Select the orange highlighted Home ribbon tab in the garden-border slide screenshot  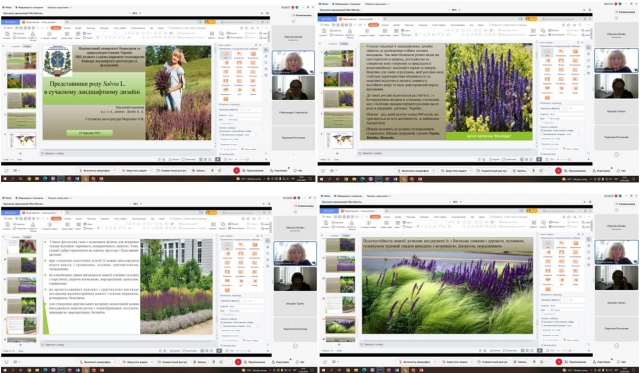[56, 218]
